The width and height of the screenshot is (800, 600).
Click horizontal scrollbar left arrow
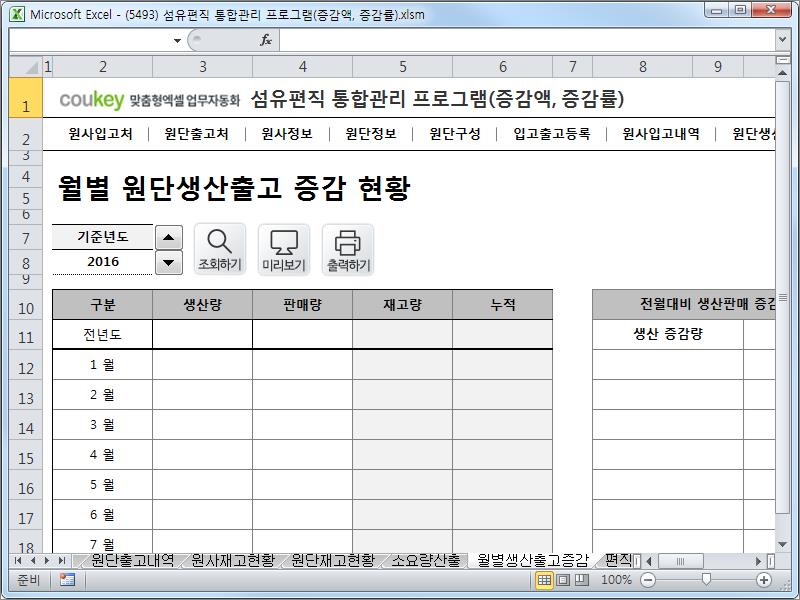(x=648, y=561)
